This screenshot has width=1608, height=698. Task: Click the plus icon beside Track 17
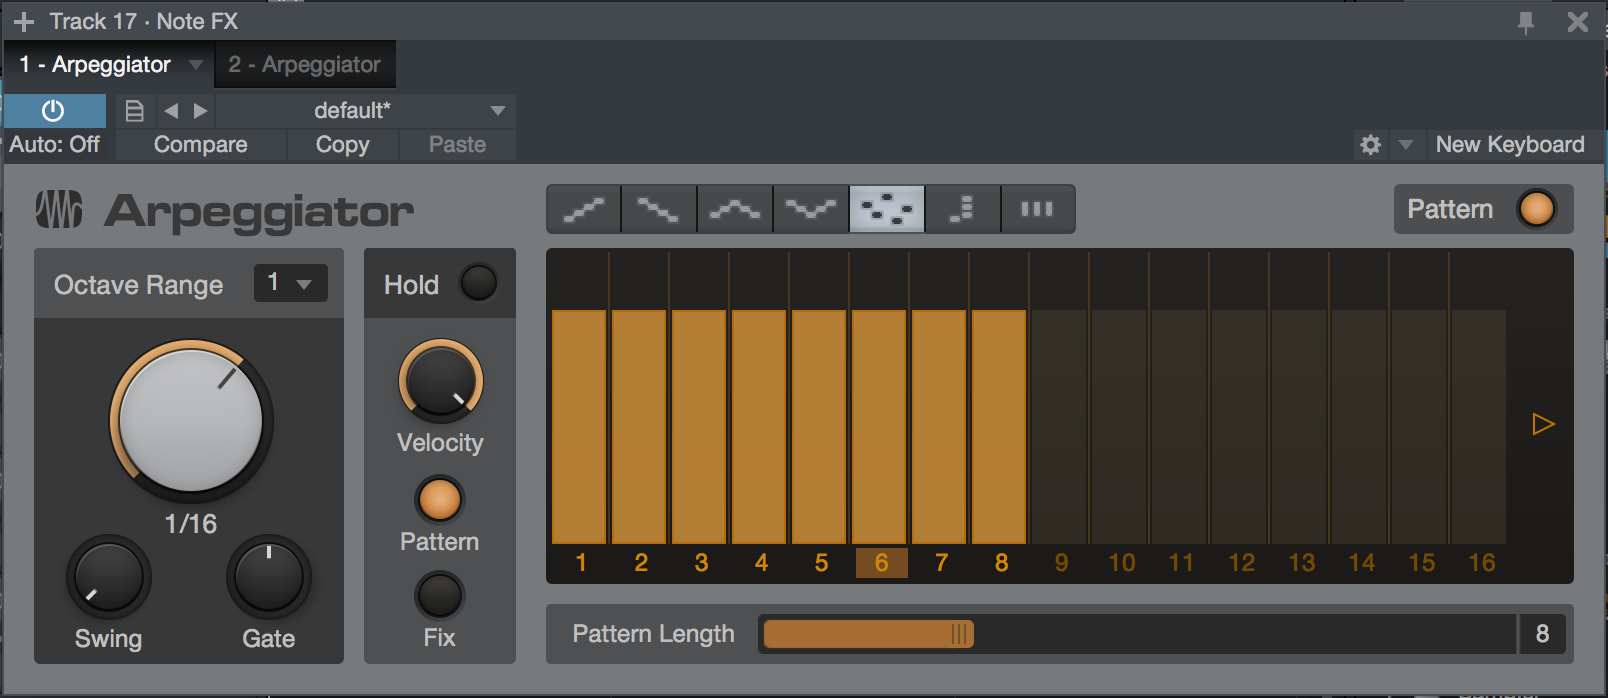point(24,21)
